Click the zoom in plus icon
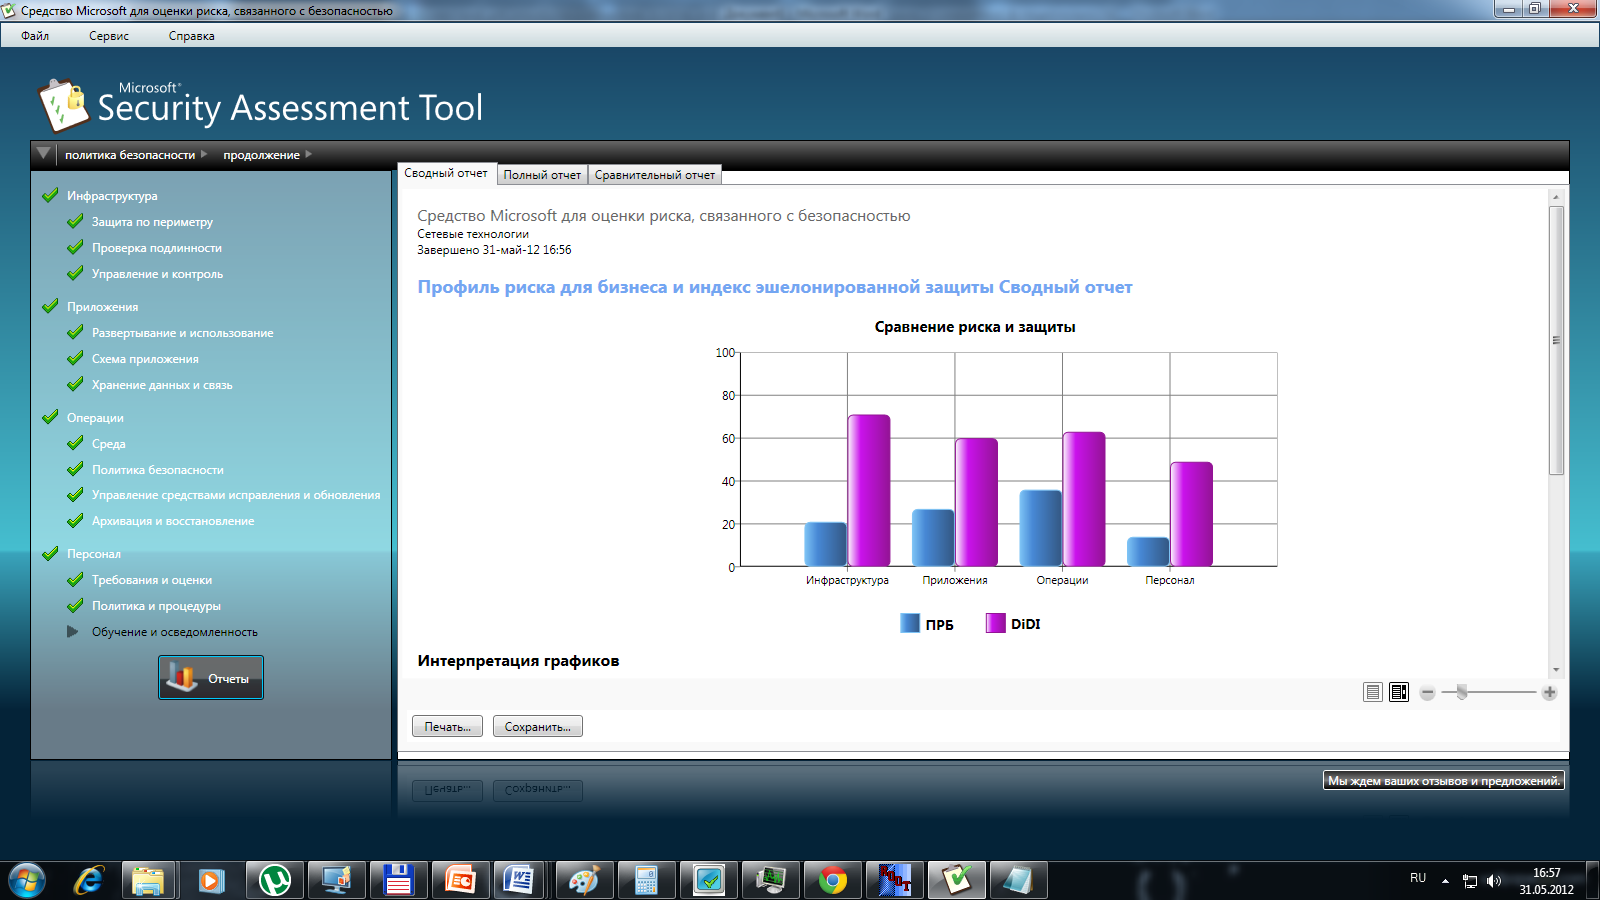This screenshot has height=900, width=1600. pos(1549,693)
